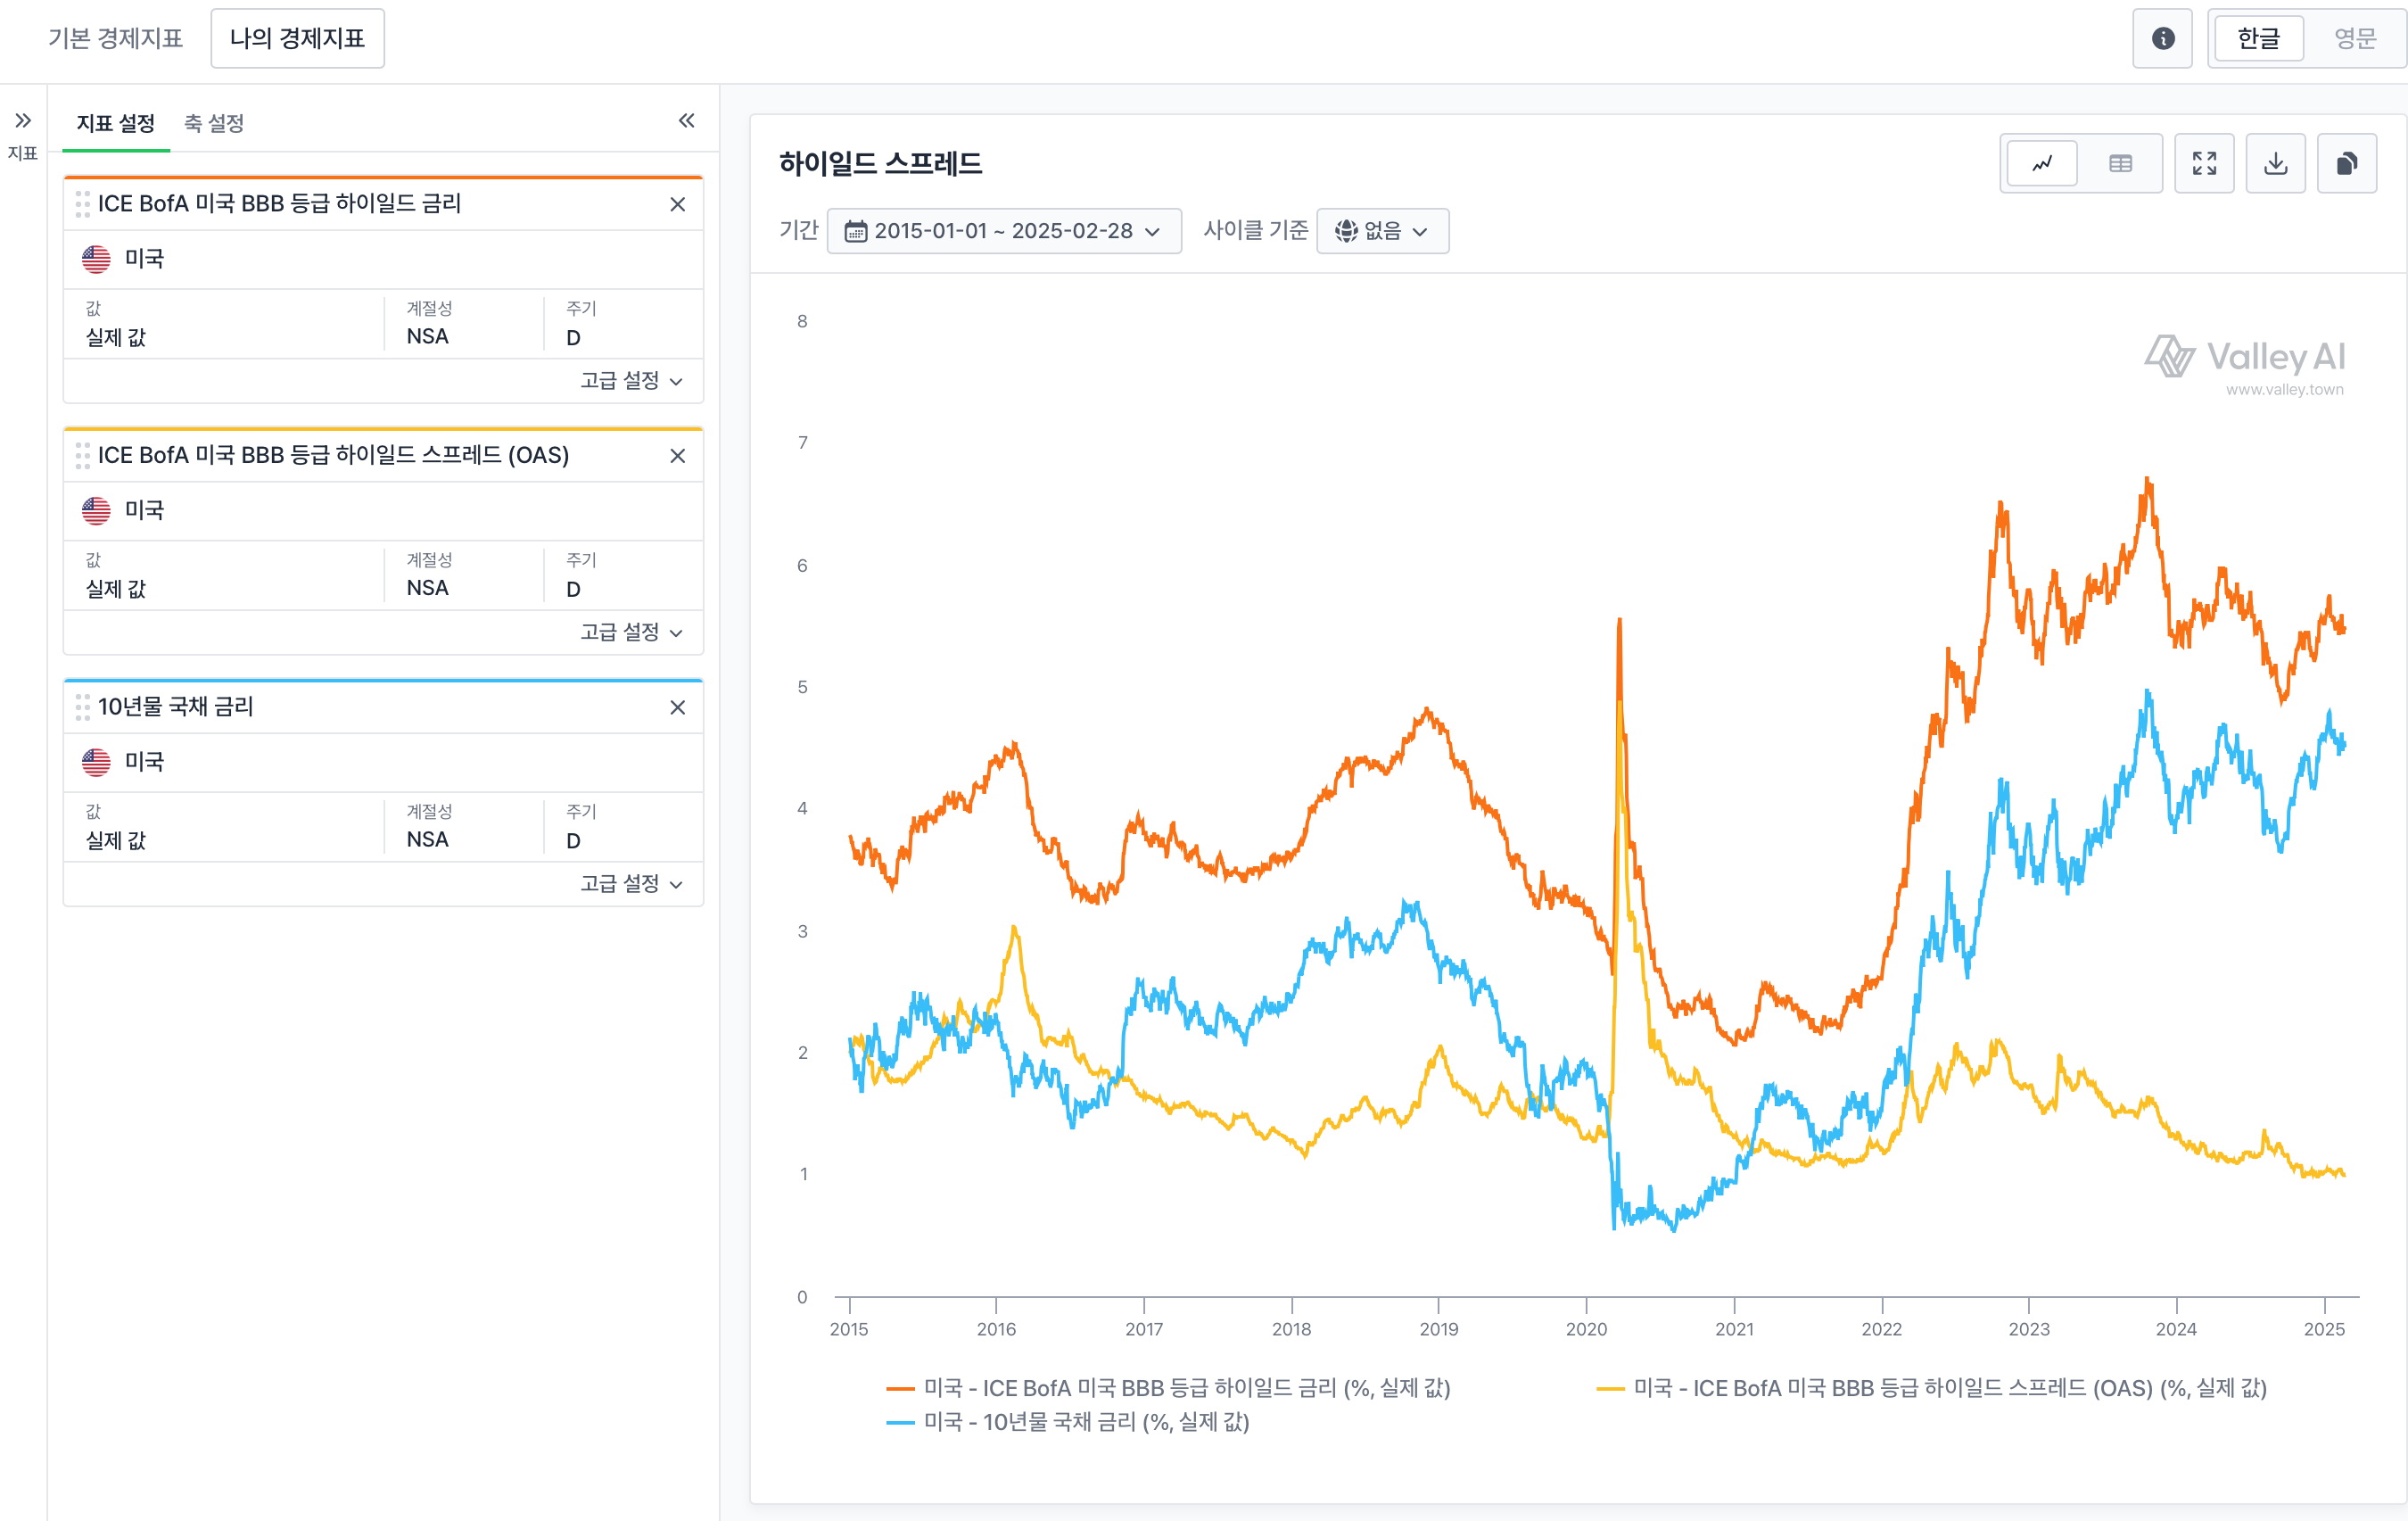The image size is (2408, 1521).
Task: Toggle blue 10년물 국채 금리 legend series
Action: pos(1068,1422)
